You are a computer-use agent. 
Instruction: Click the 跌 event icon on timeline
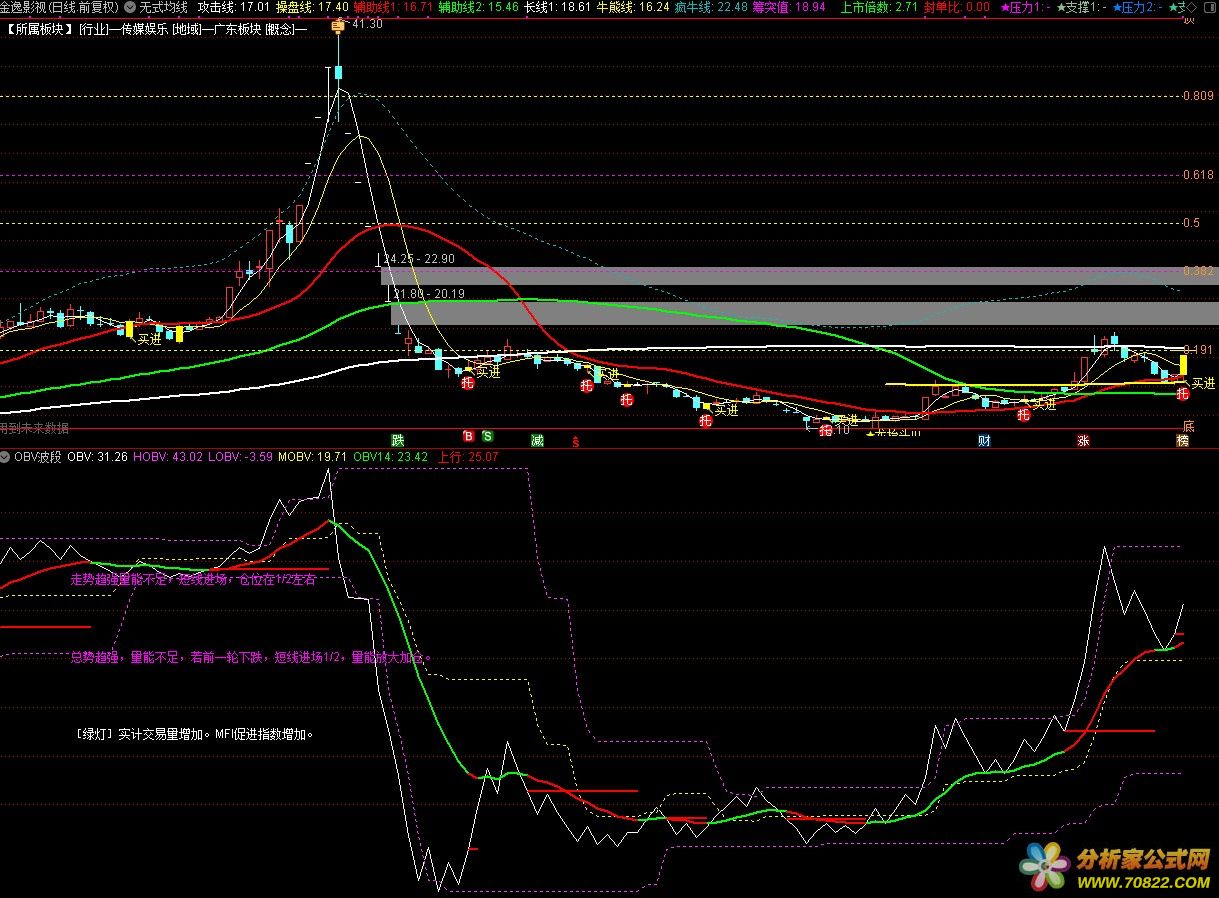click(398, 439)
